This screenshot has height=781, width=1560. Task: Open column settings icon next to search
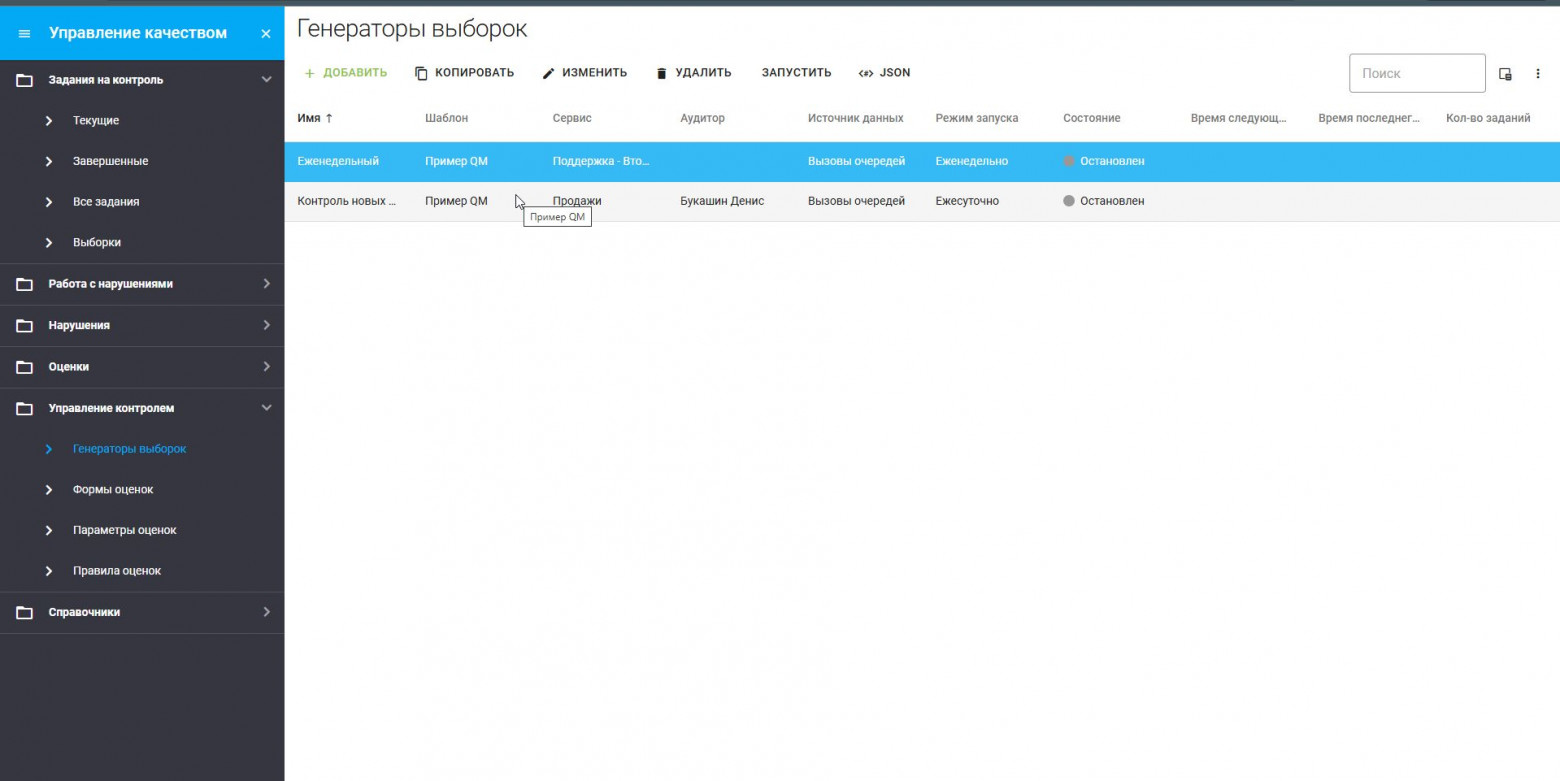(x=1505, y=74)
